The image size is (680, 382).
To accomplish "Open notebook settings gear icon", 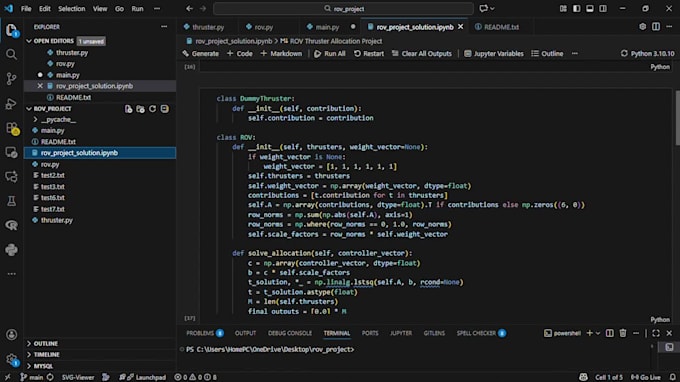I will coord(643,26).
